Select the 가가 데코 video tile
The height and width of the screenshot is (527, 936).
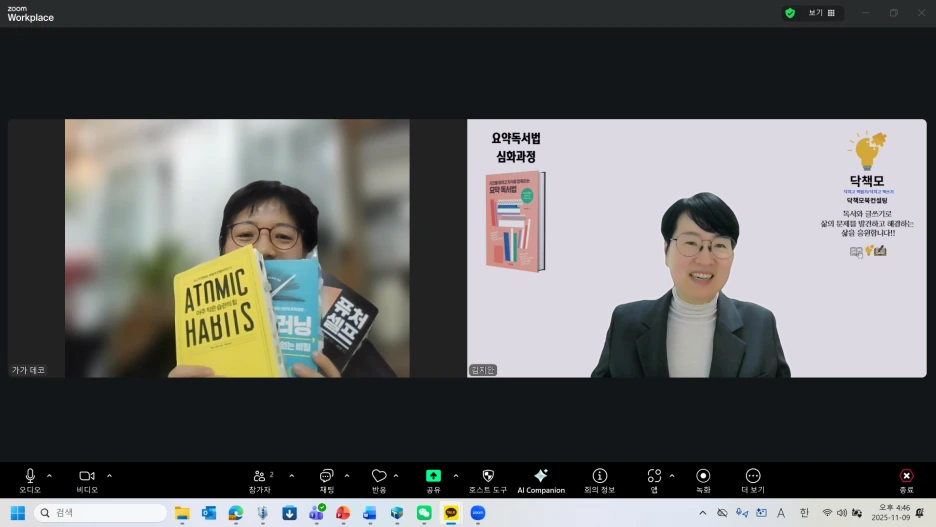pos(237,248)
